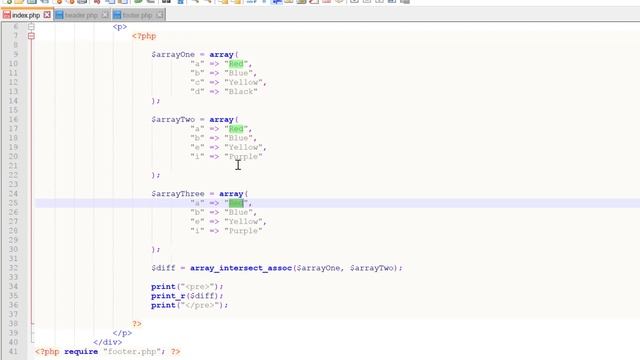Click the opening <p> tag on line 6

tap(120, 27)
